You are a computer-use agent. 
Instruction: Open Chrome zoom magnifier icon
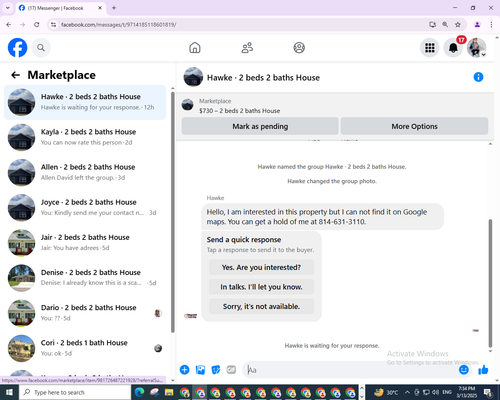pos(445,25)
